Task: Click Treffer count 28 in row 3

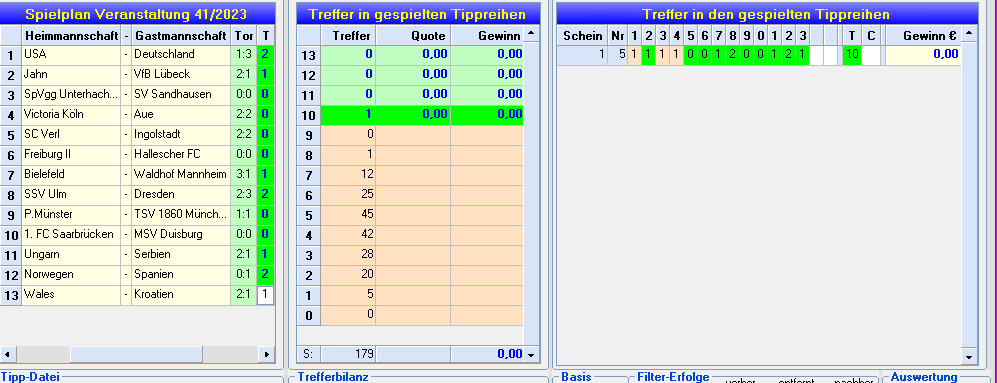Action: click(x=348, y=255)
